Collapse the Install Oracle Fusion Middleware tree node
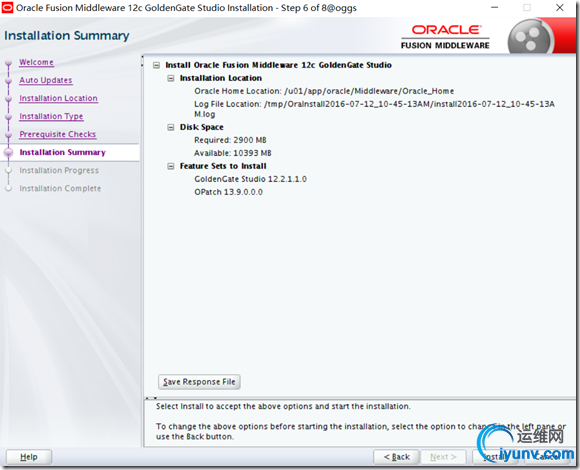 [156, 65]
